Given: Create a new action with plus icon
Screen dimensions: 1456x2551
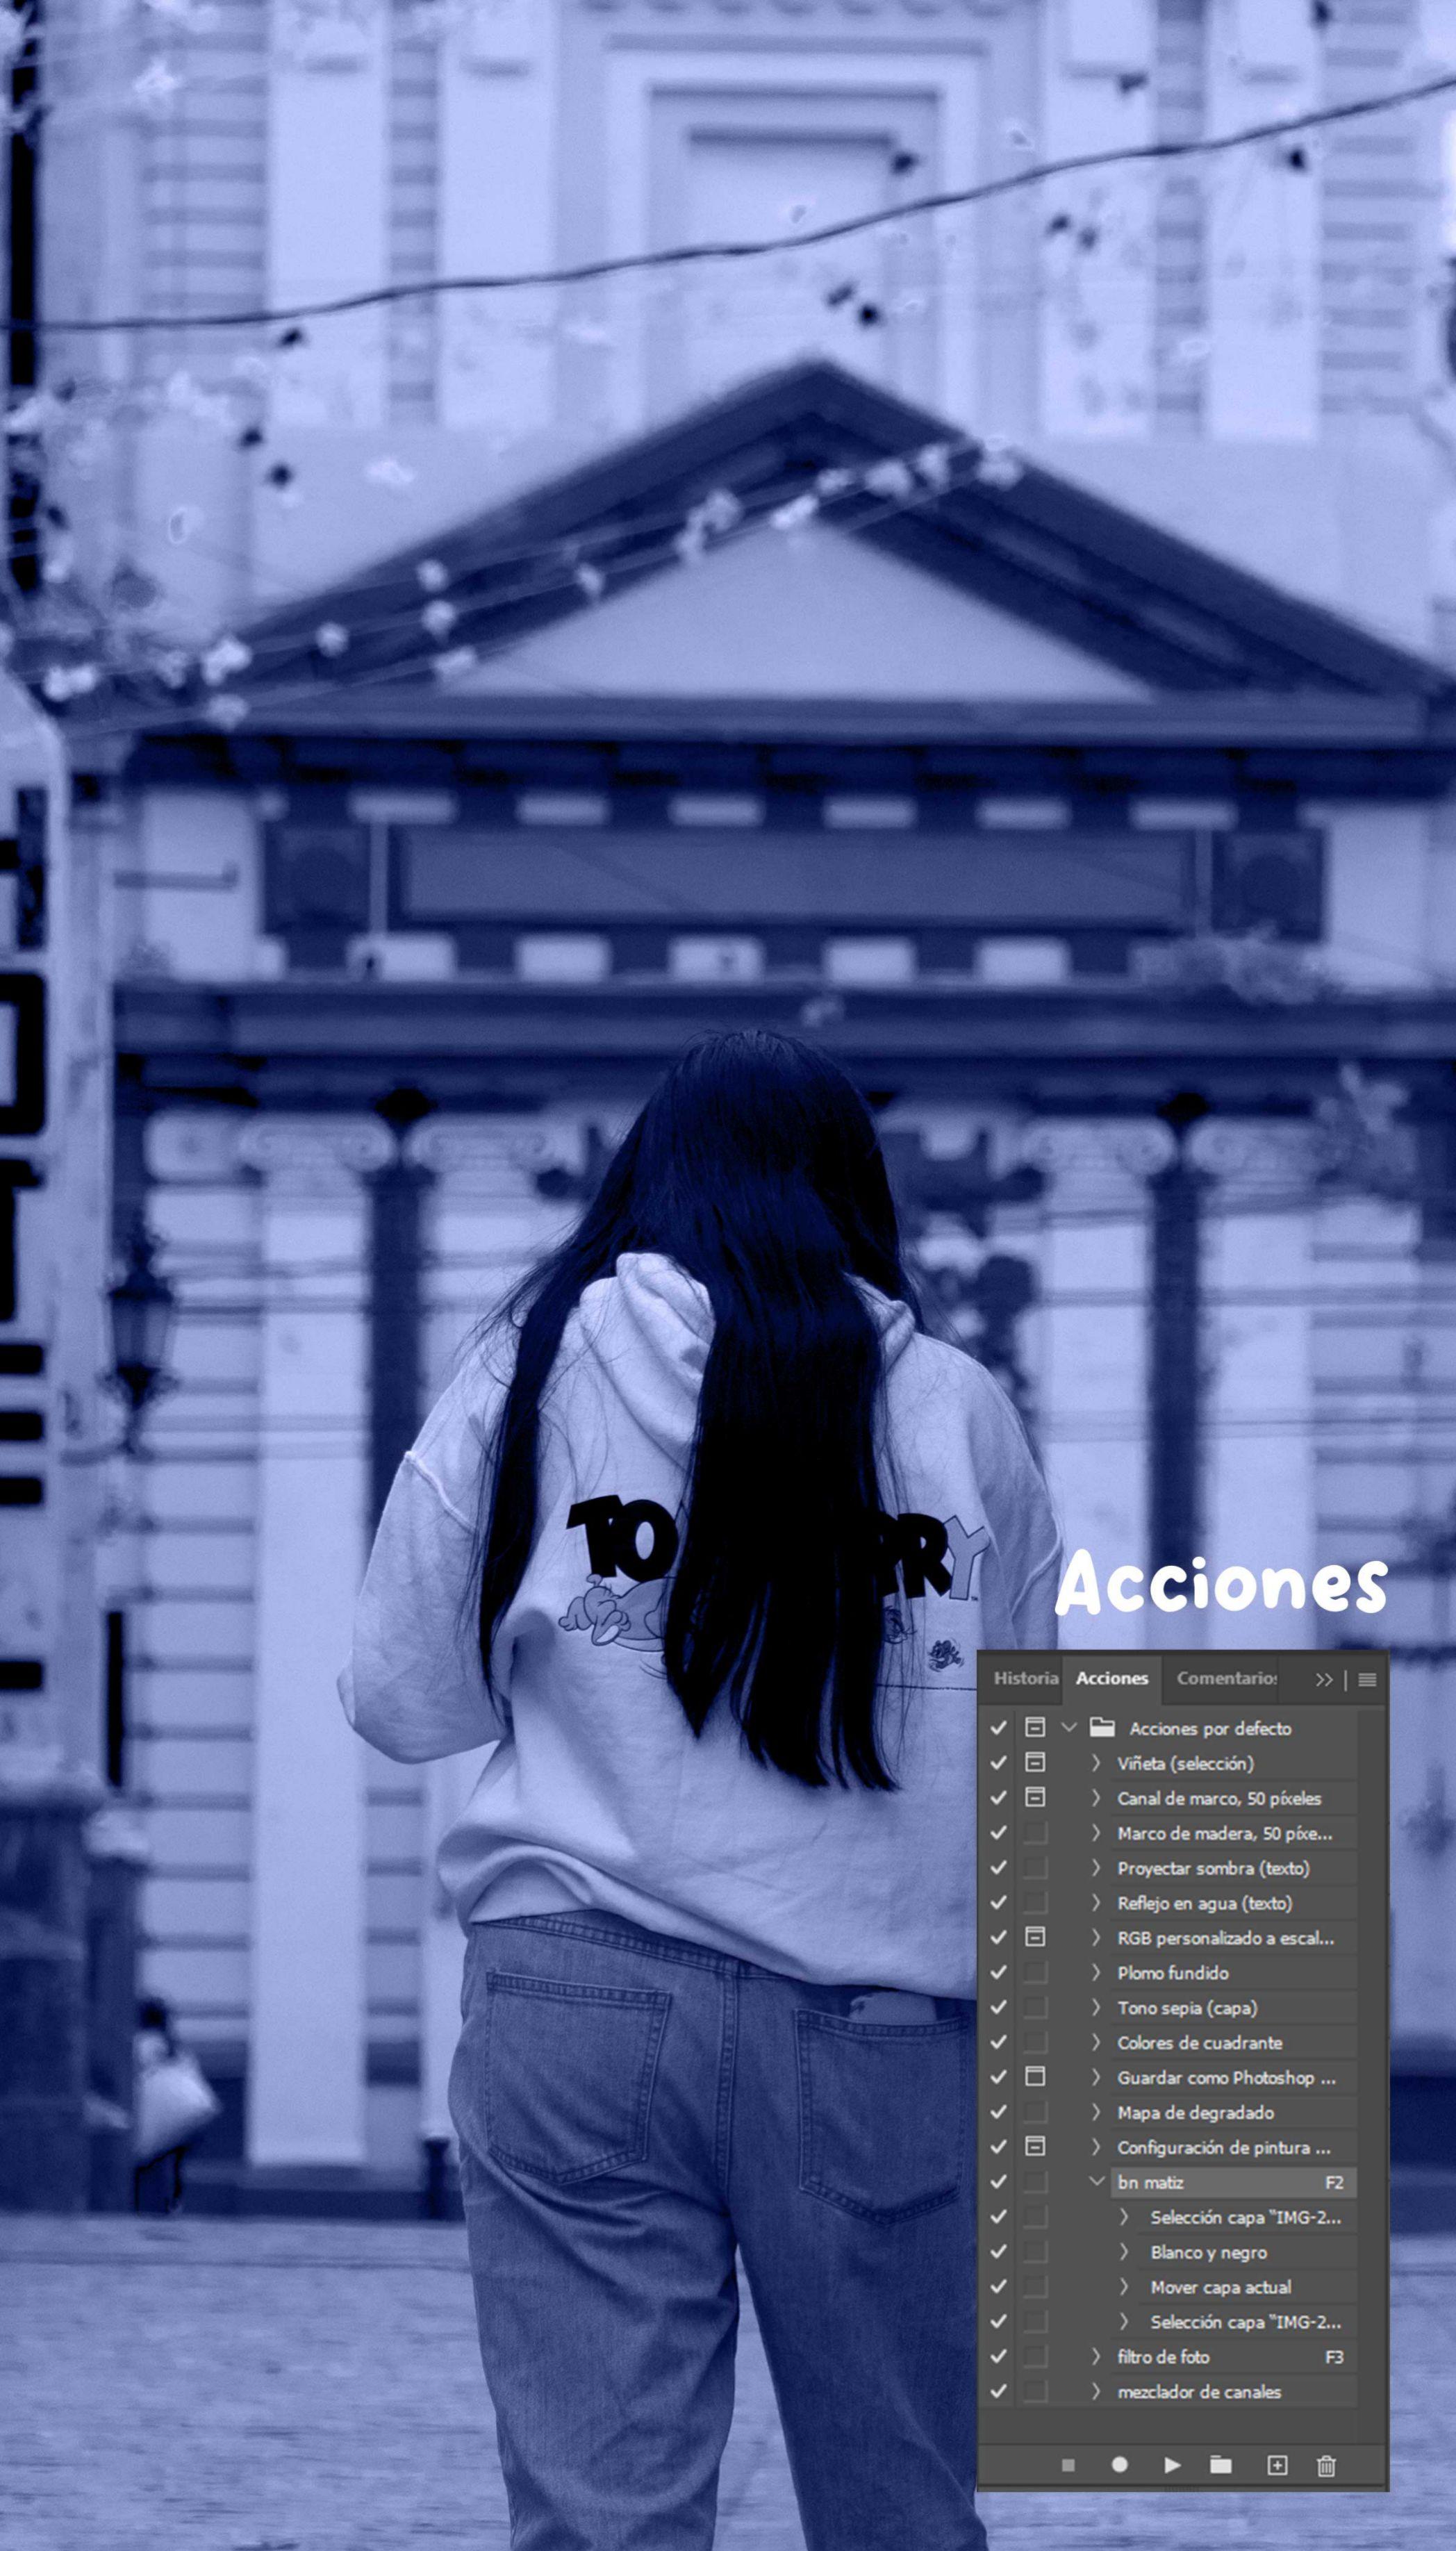Looking at the screenshot, I should pos(1277,2465).
